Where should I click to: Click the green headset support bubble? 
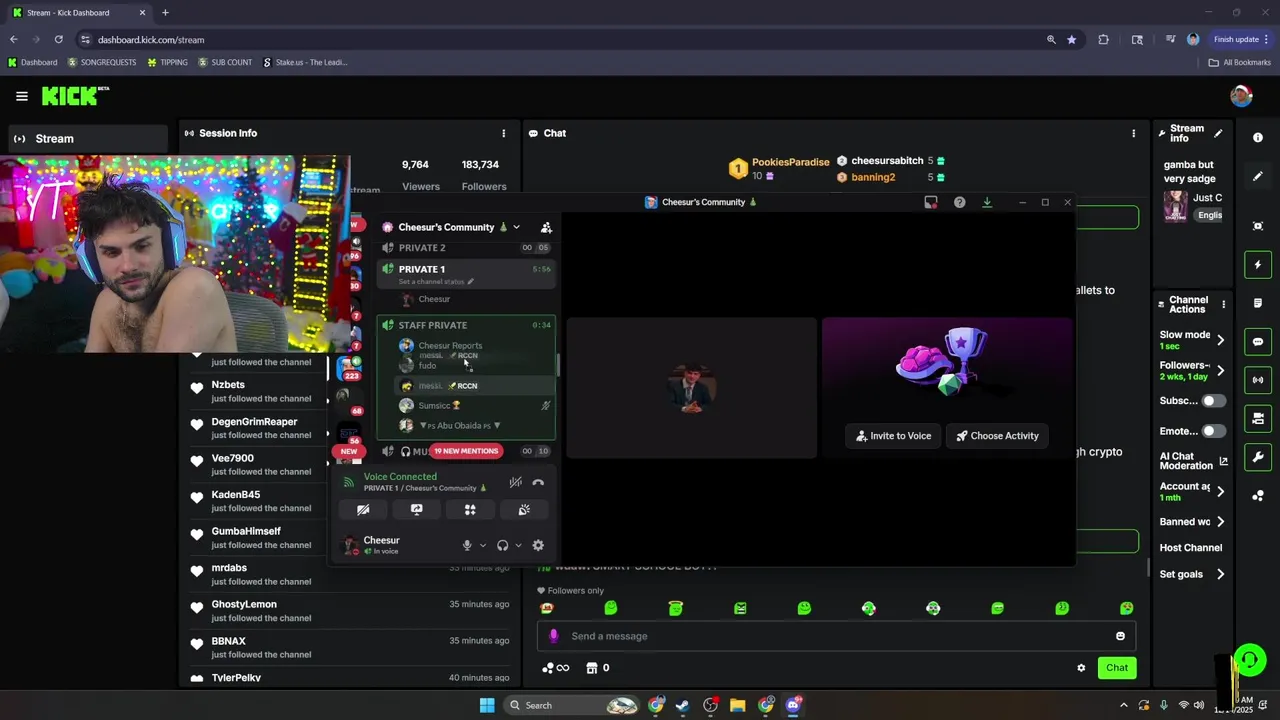tap(1250, 660)
